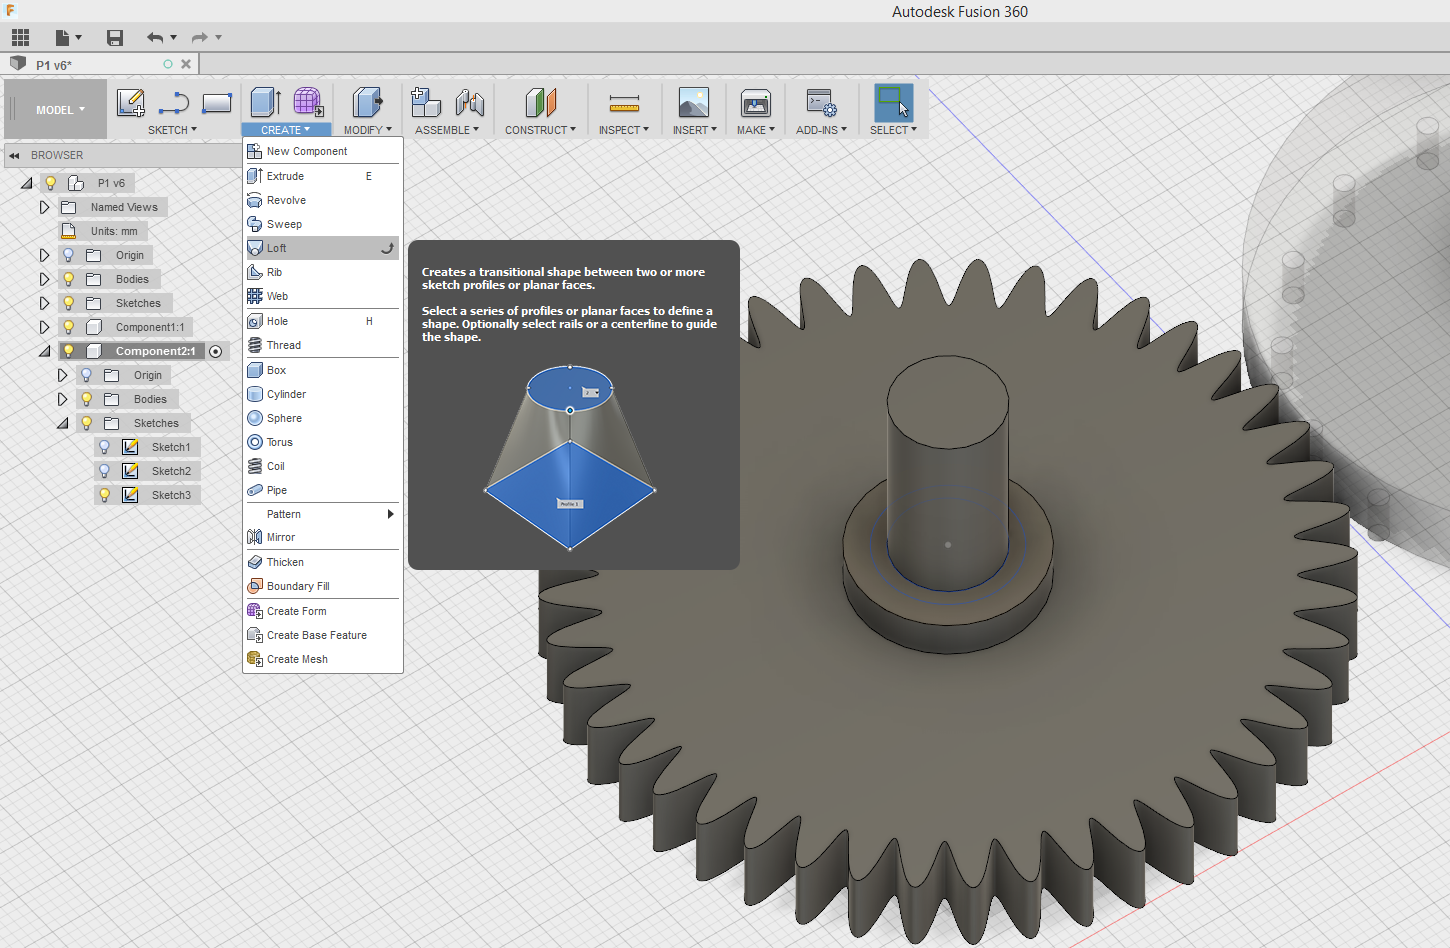Click the Joint assemble icon
1450x948 pixels.
click(470, 102)
